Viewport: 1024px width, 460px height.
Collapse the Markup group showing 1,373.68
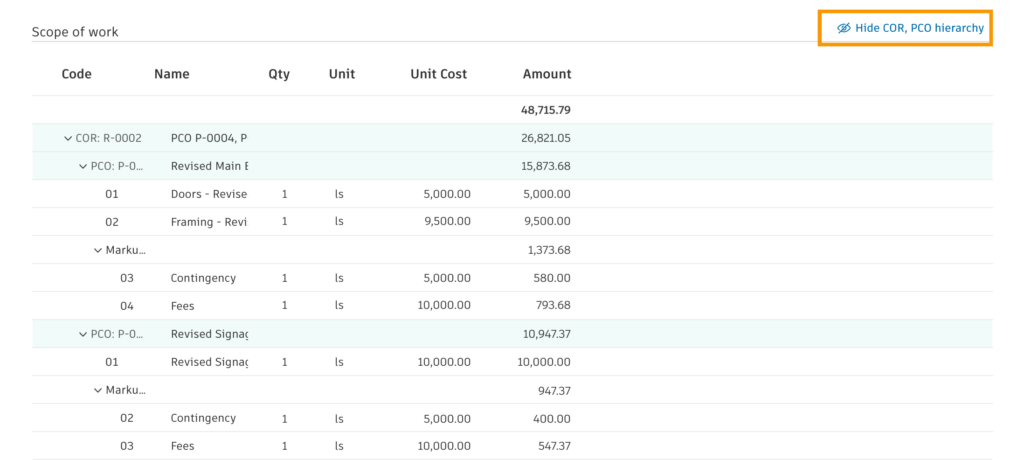98,250
